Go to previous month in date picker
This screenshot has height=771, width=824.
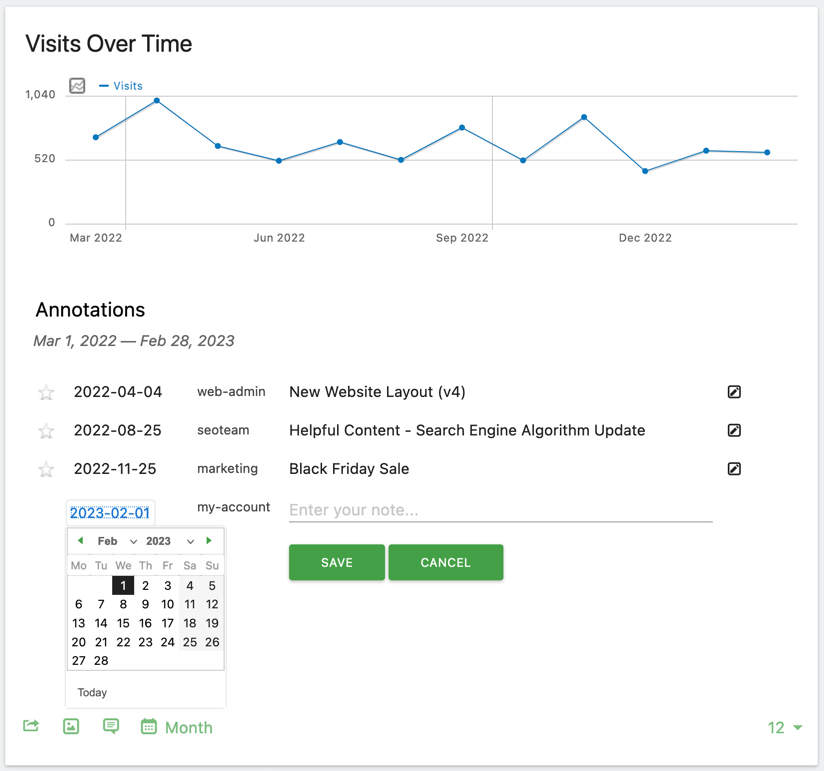pos(80,541)
